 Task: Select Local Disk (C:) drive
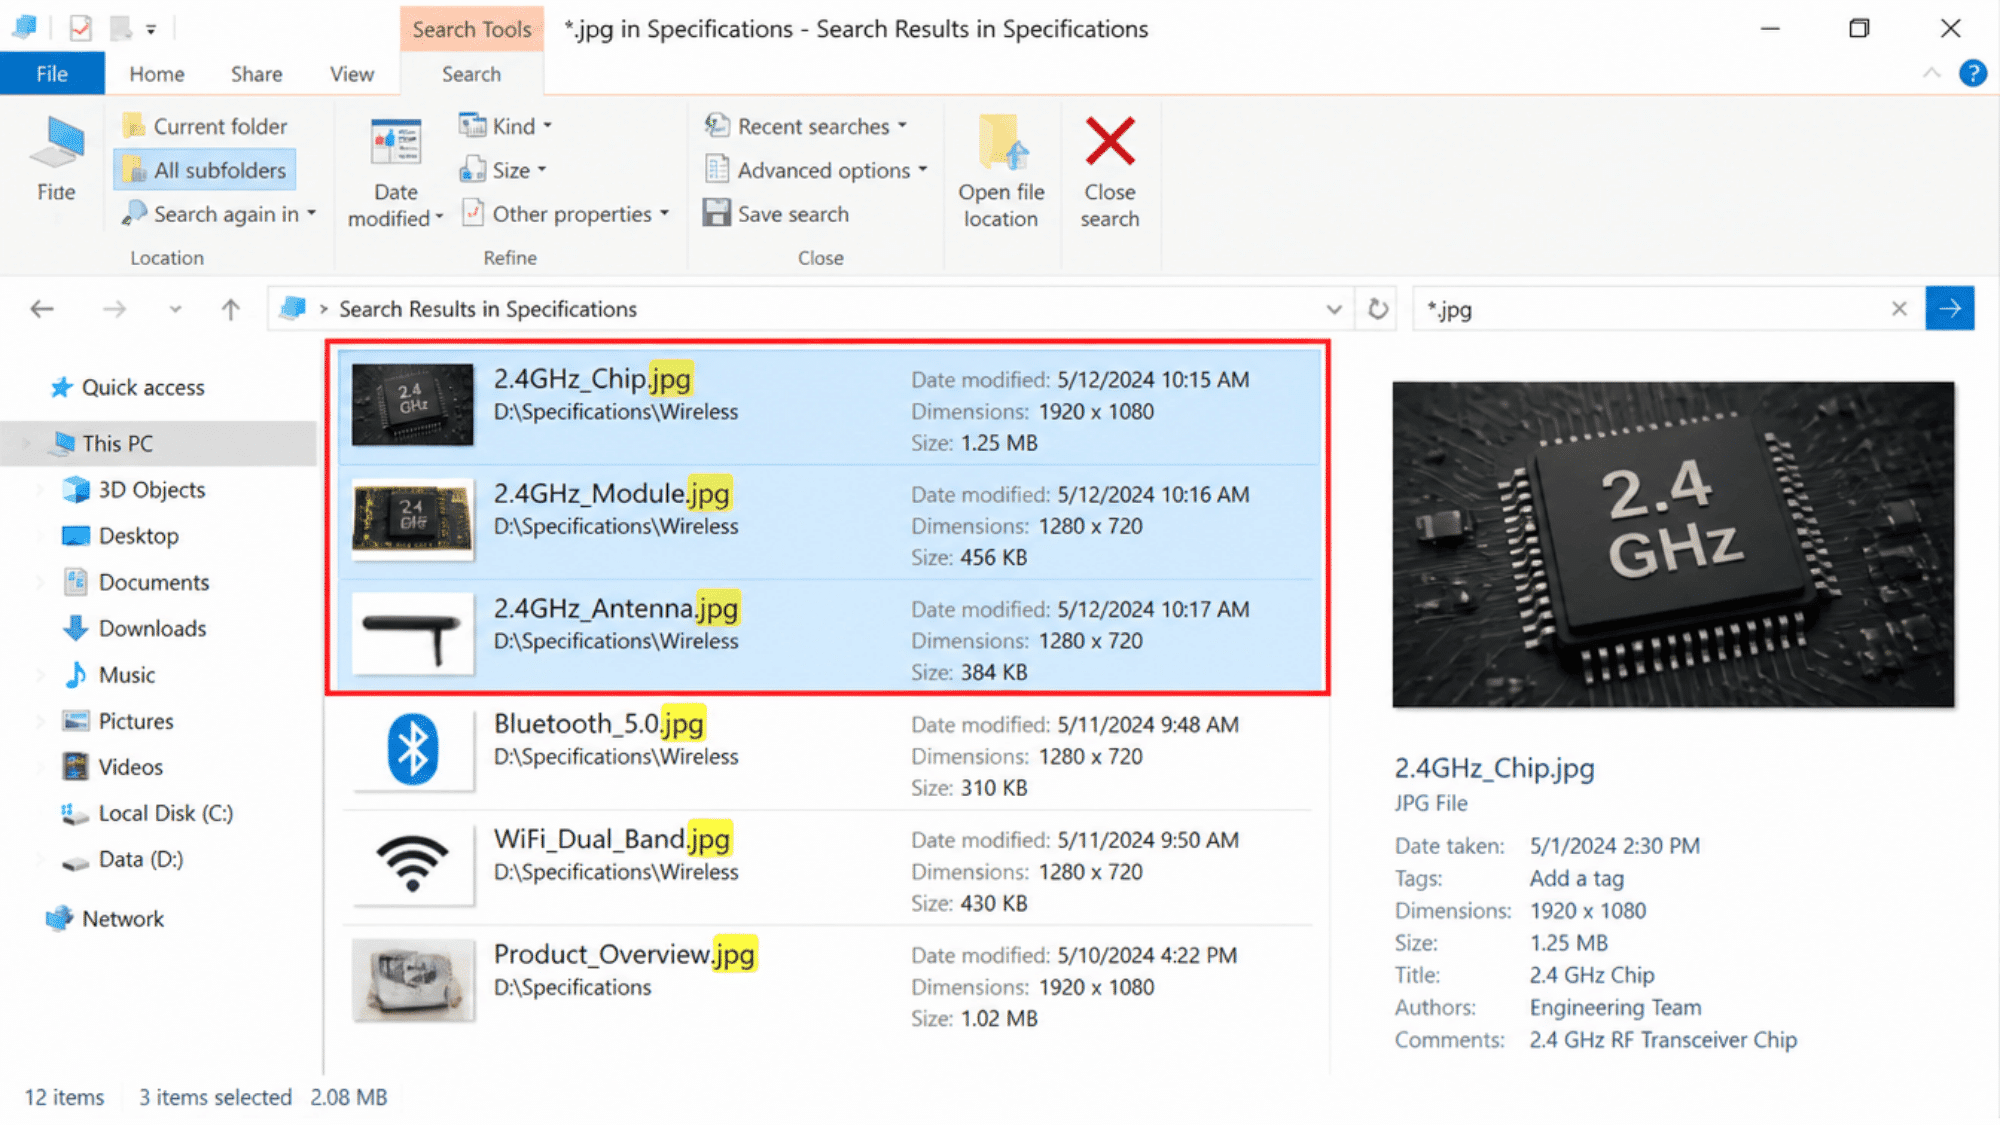click(x=147, y=813)
